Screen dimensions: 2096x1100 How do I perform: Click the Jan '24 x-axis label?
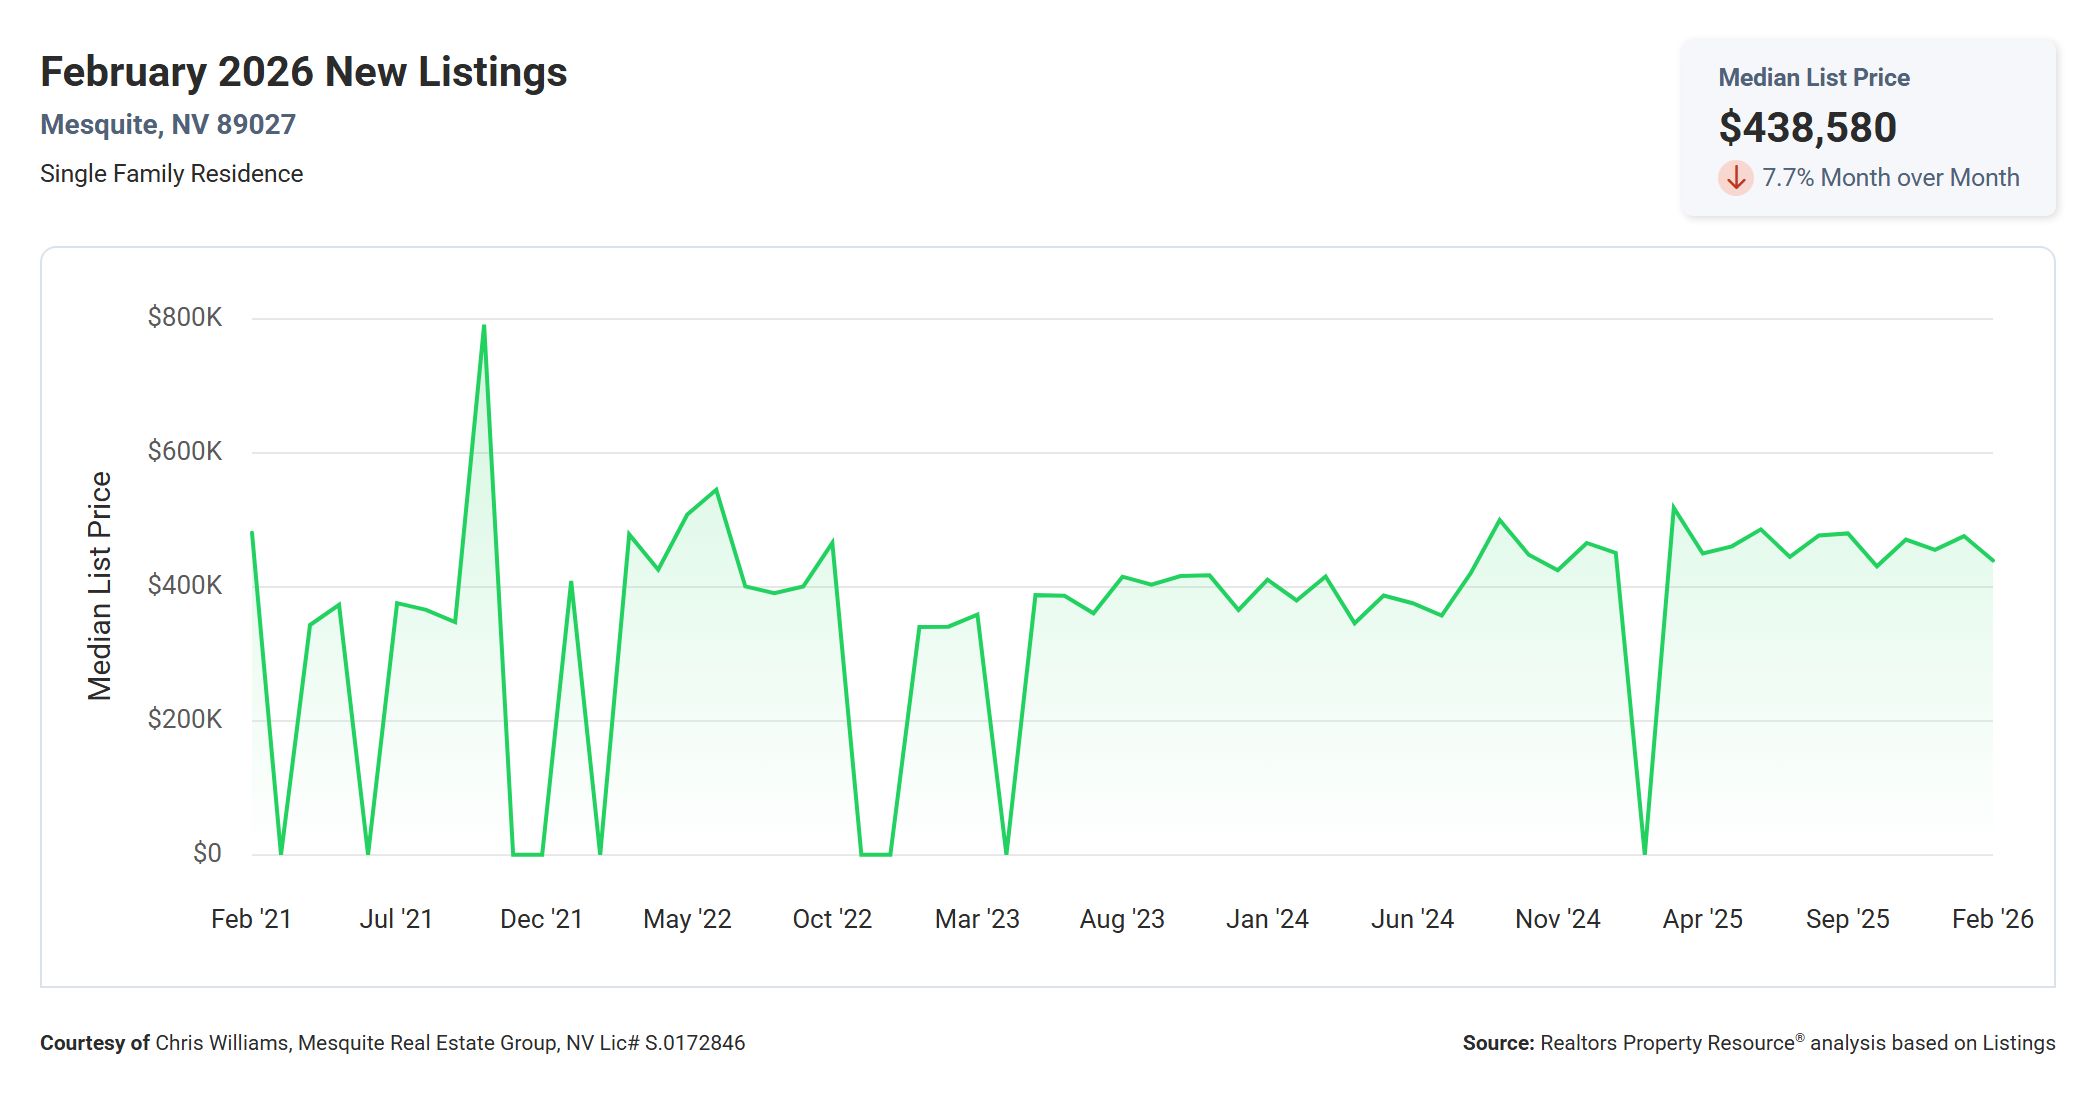1267,919
